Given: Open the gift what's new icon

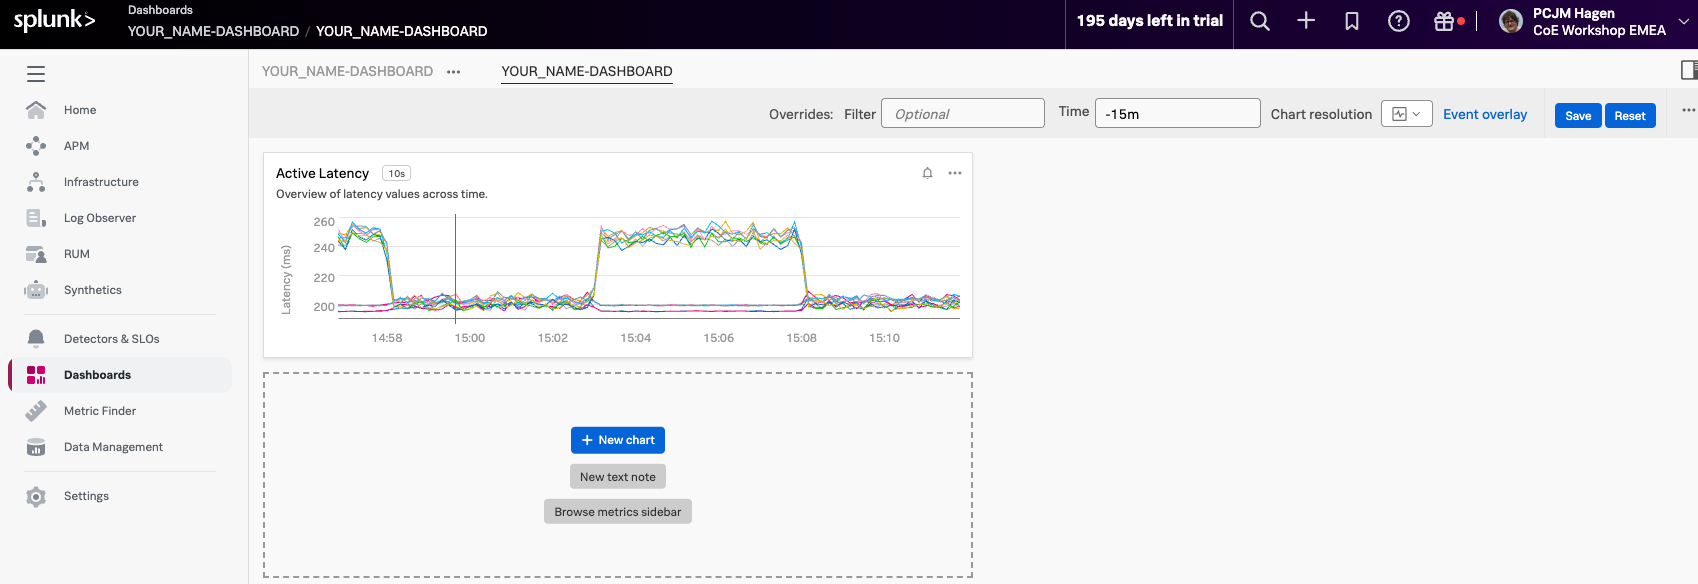Looking at the screenshot, I should 1444,21.
